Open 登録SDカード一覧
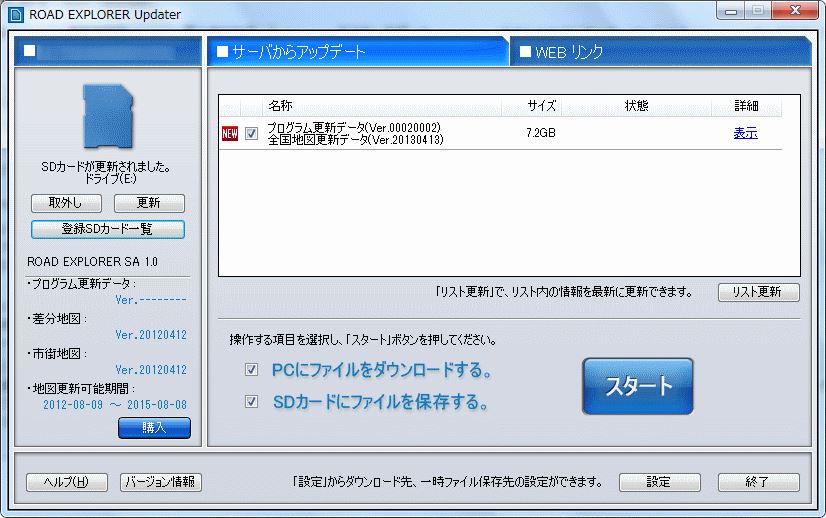826x518 pixels. click(108, 229)
